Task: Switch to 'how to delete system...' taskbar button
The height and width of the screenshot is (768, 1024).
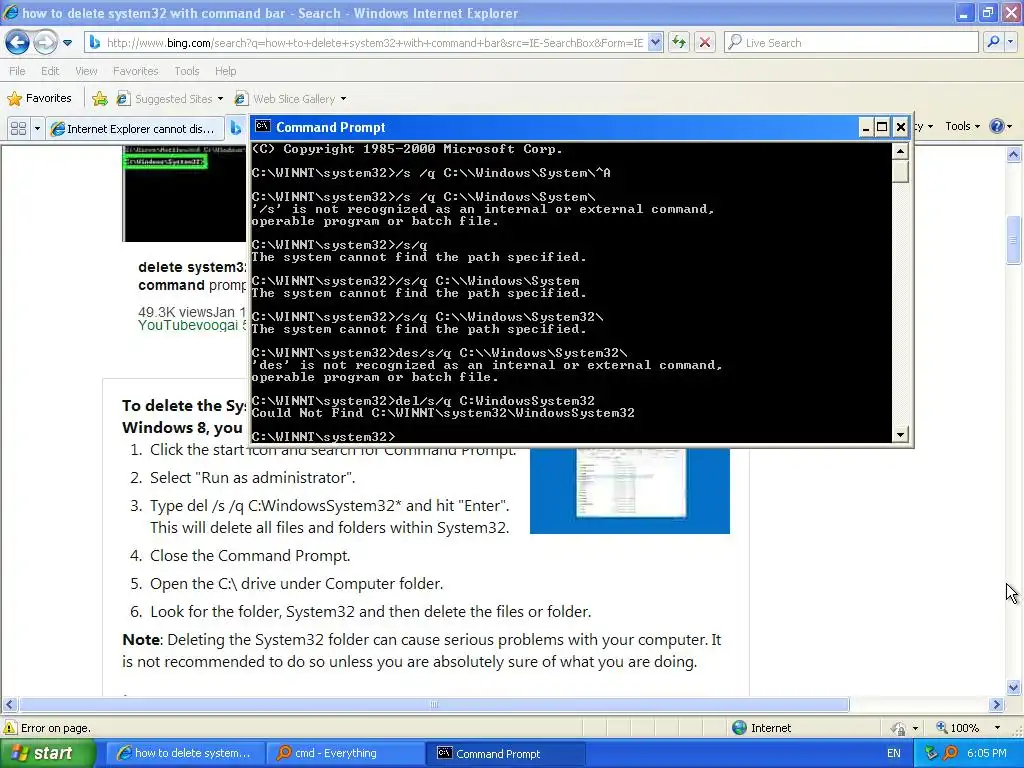Action: click(x=184, y=753)
